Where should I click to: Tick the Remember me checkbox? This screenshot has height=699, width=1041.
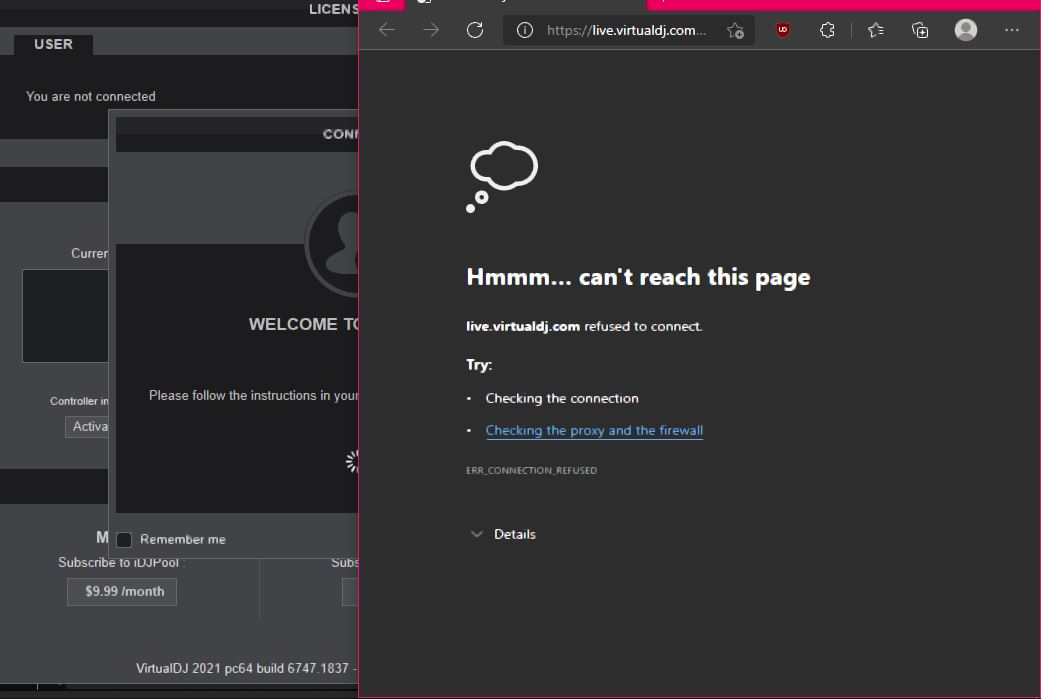tap(124, 540)
